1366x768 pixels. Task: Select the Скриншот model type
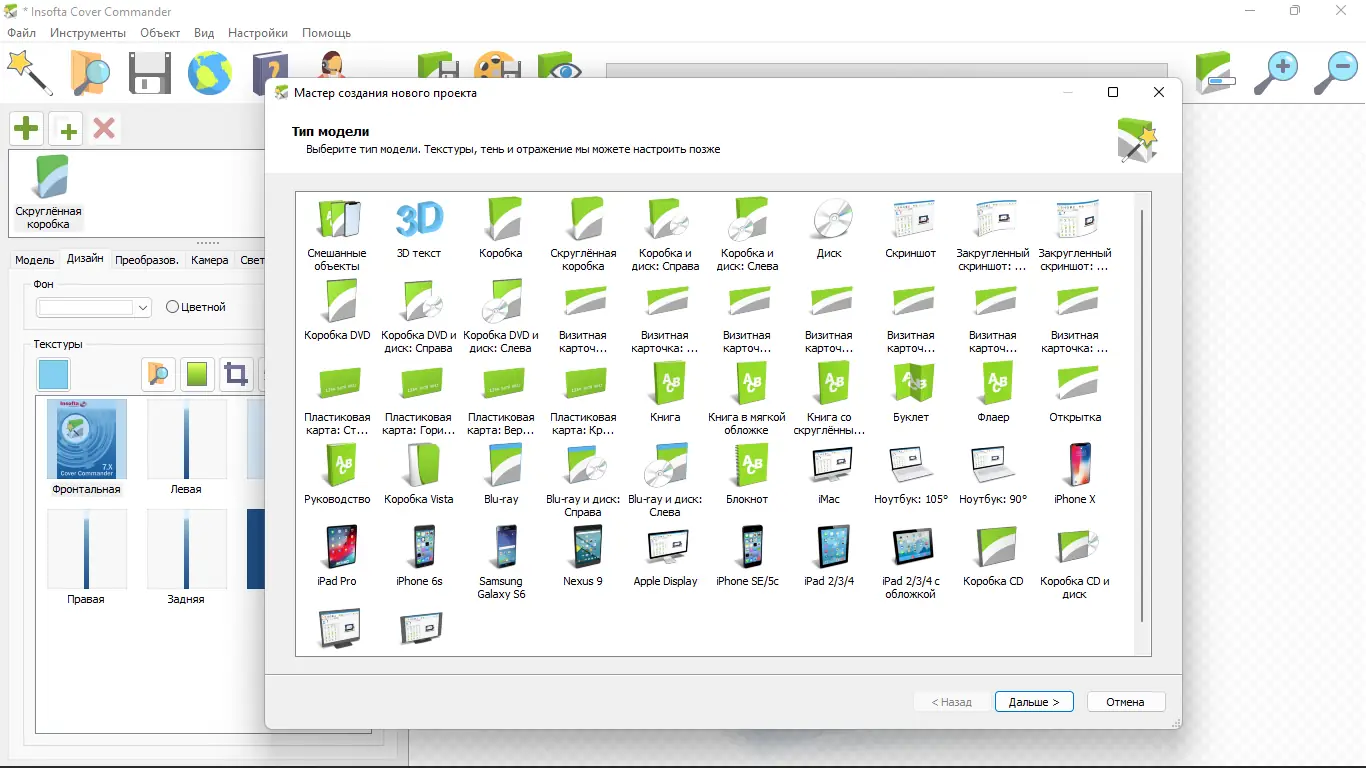911,231
